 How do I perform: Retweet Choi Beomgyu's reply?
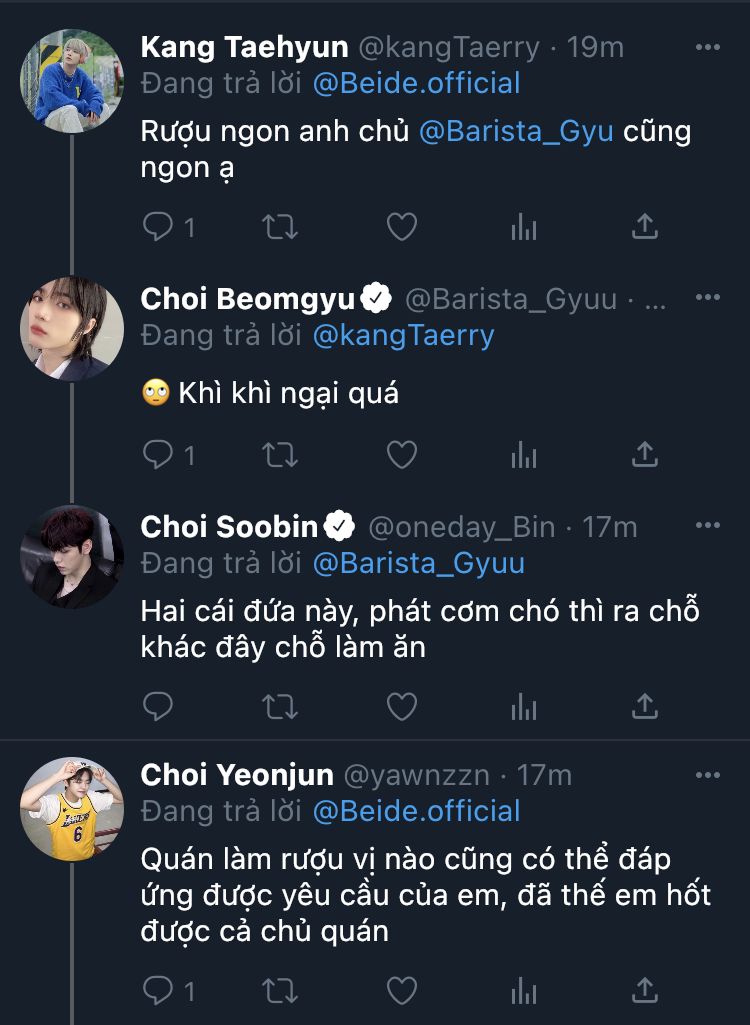pos(280,455)
